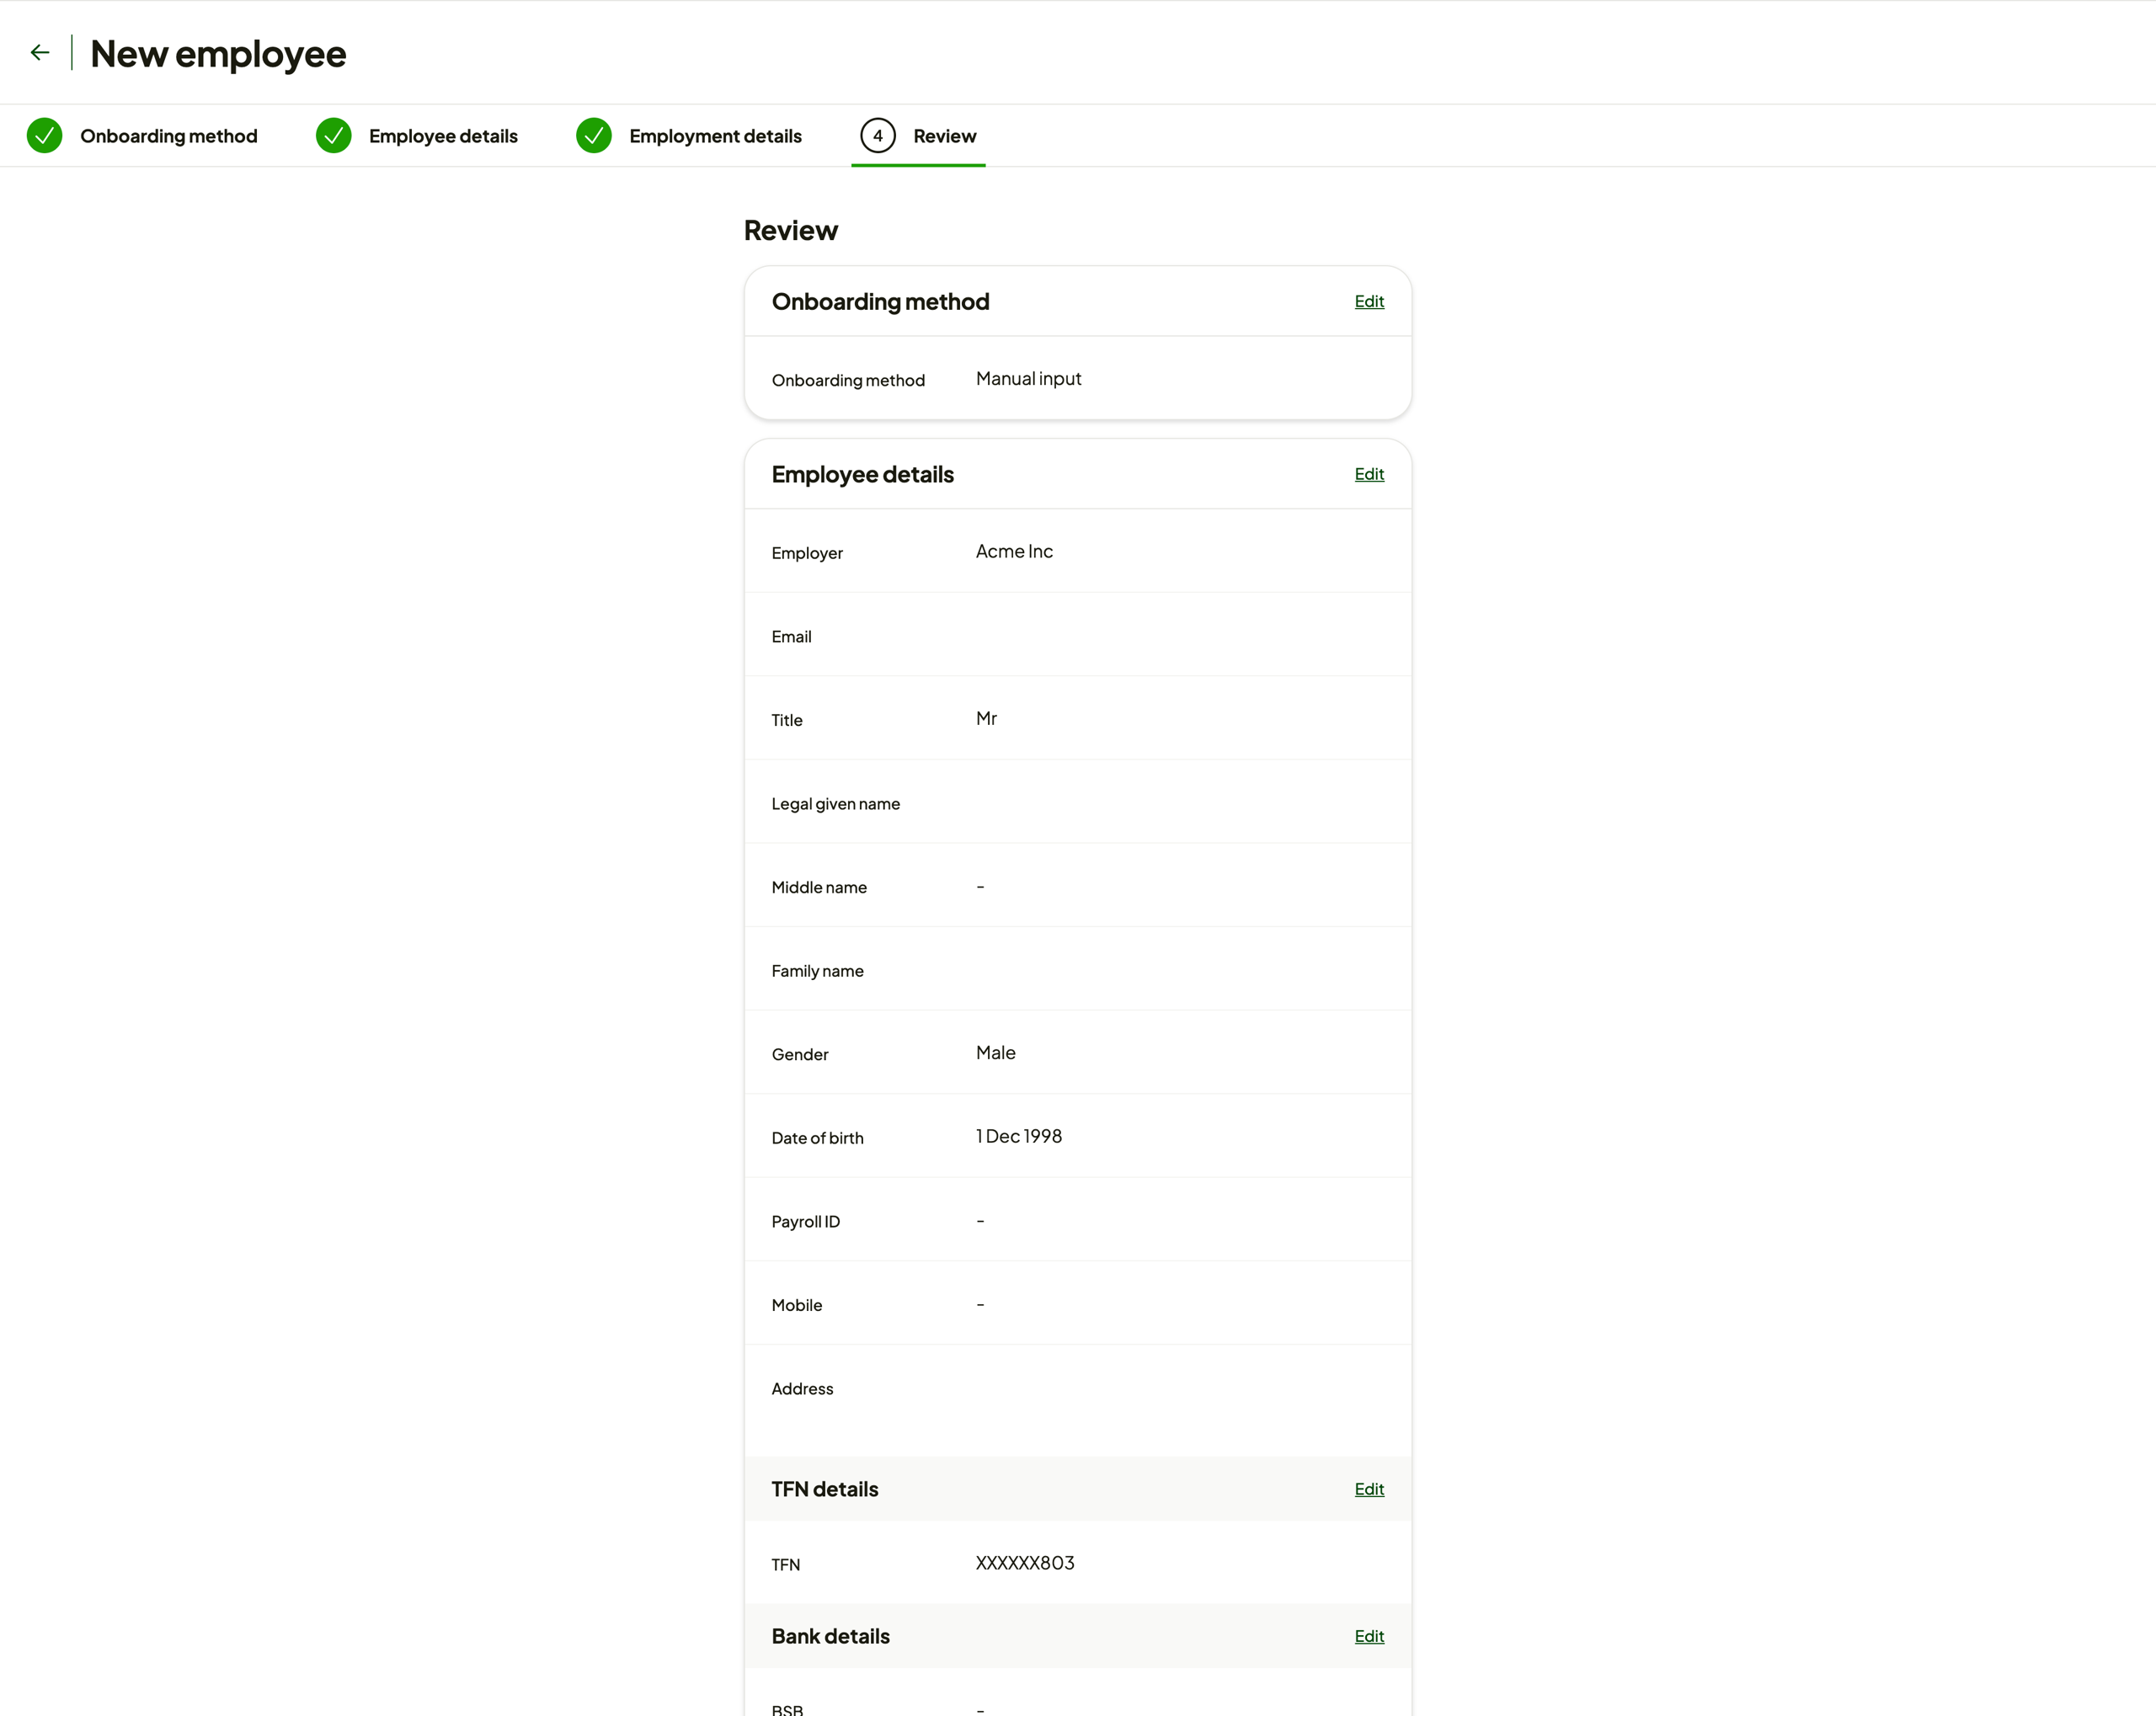Click the Employment details green checkmark icon

coord(594,136)
